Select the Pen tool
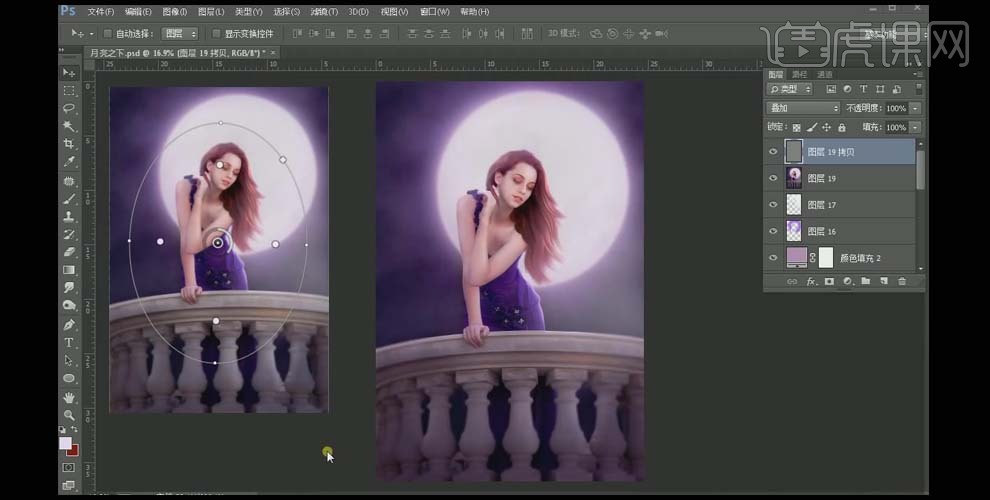The width and height of the screenshot is (990, 500). coord(69,324)
